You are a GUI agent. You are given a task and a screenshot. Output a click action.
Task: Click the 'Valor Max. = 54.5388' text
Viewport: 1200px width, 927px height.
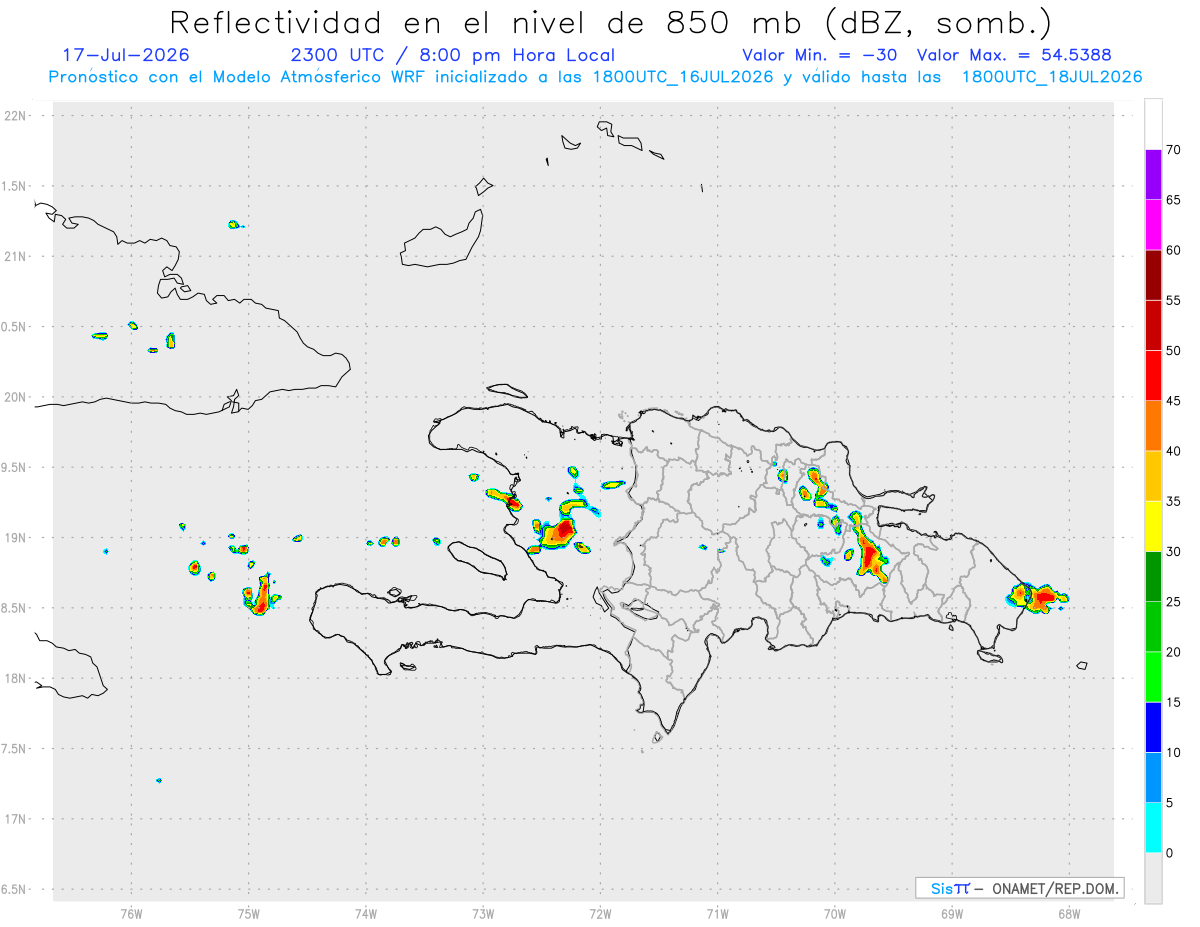click(x=1014, y=55)
